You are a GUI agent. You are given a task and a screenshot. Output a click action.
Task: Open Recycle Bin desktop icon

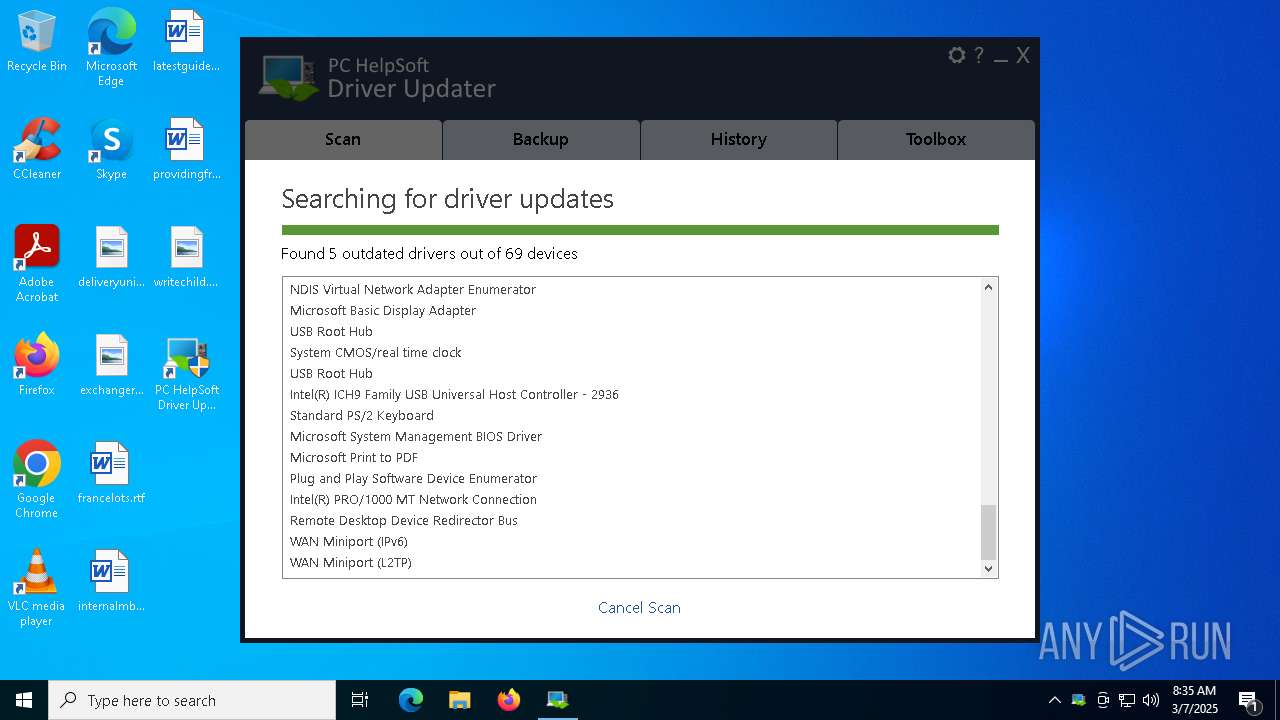(37, 42)
